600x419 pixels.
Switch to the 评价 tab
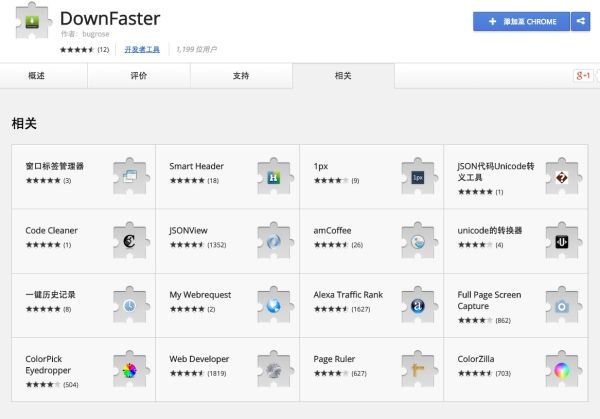(x=139, y=76)
